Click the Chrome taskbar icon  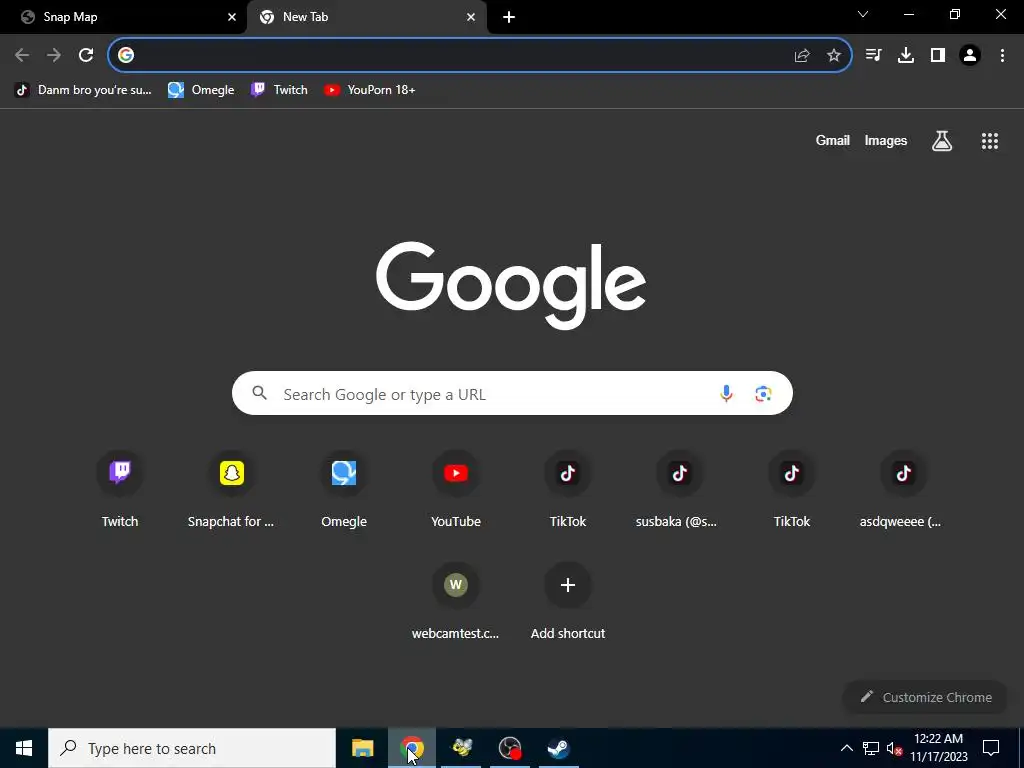(412, 748)
